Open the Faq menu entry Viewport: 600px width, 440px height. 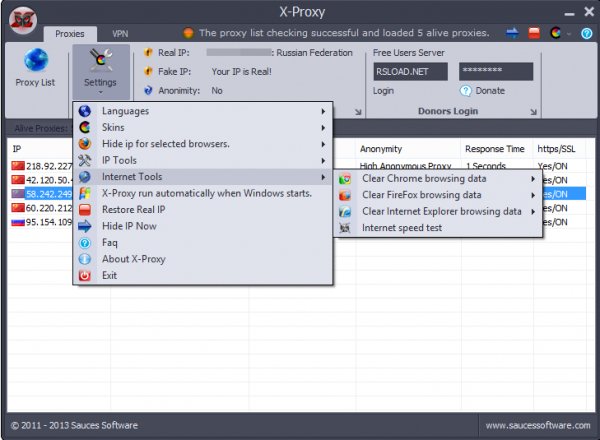[202, 243]
